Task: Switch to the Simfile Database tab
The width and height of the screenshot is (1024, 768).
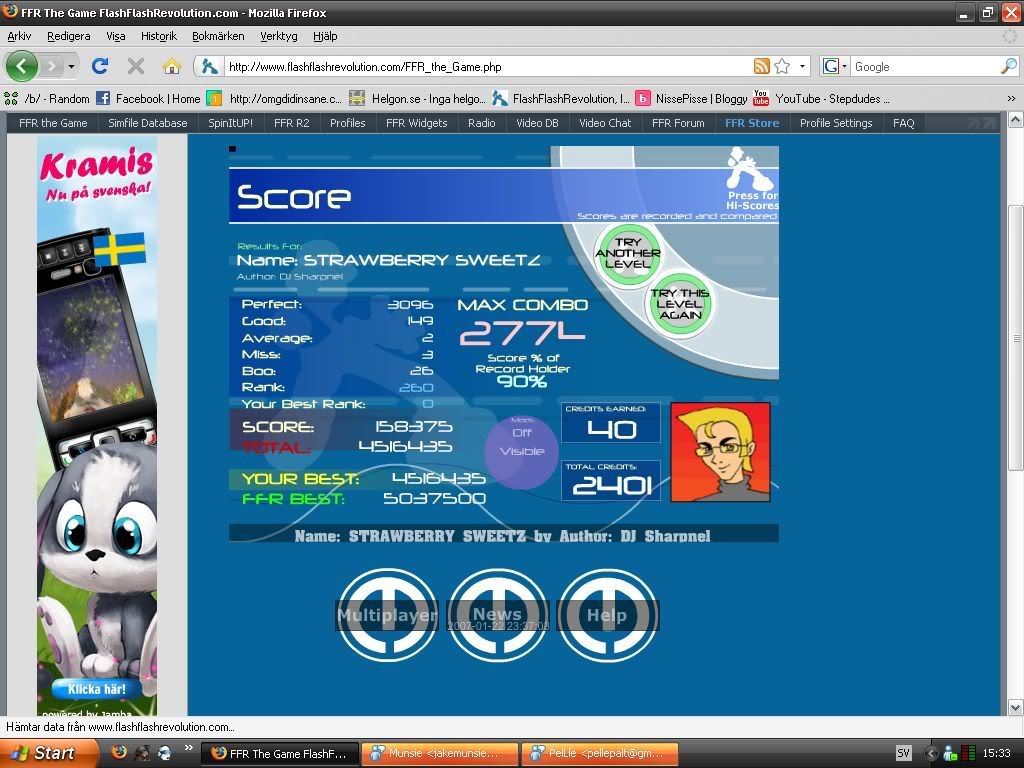Action: point(148,123)
